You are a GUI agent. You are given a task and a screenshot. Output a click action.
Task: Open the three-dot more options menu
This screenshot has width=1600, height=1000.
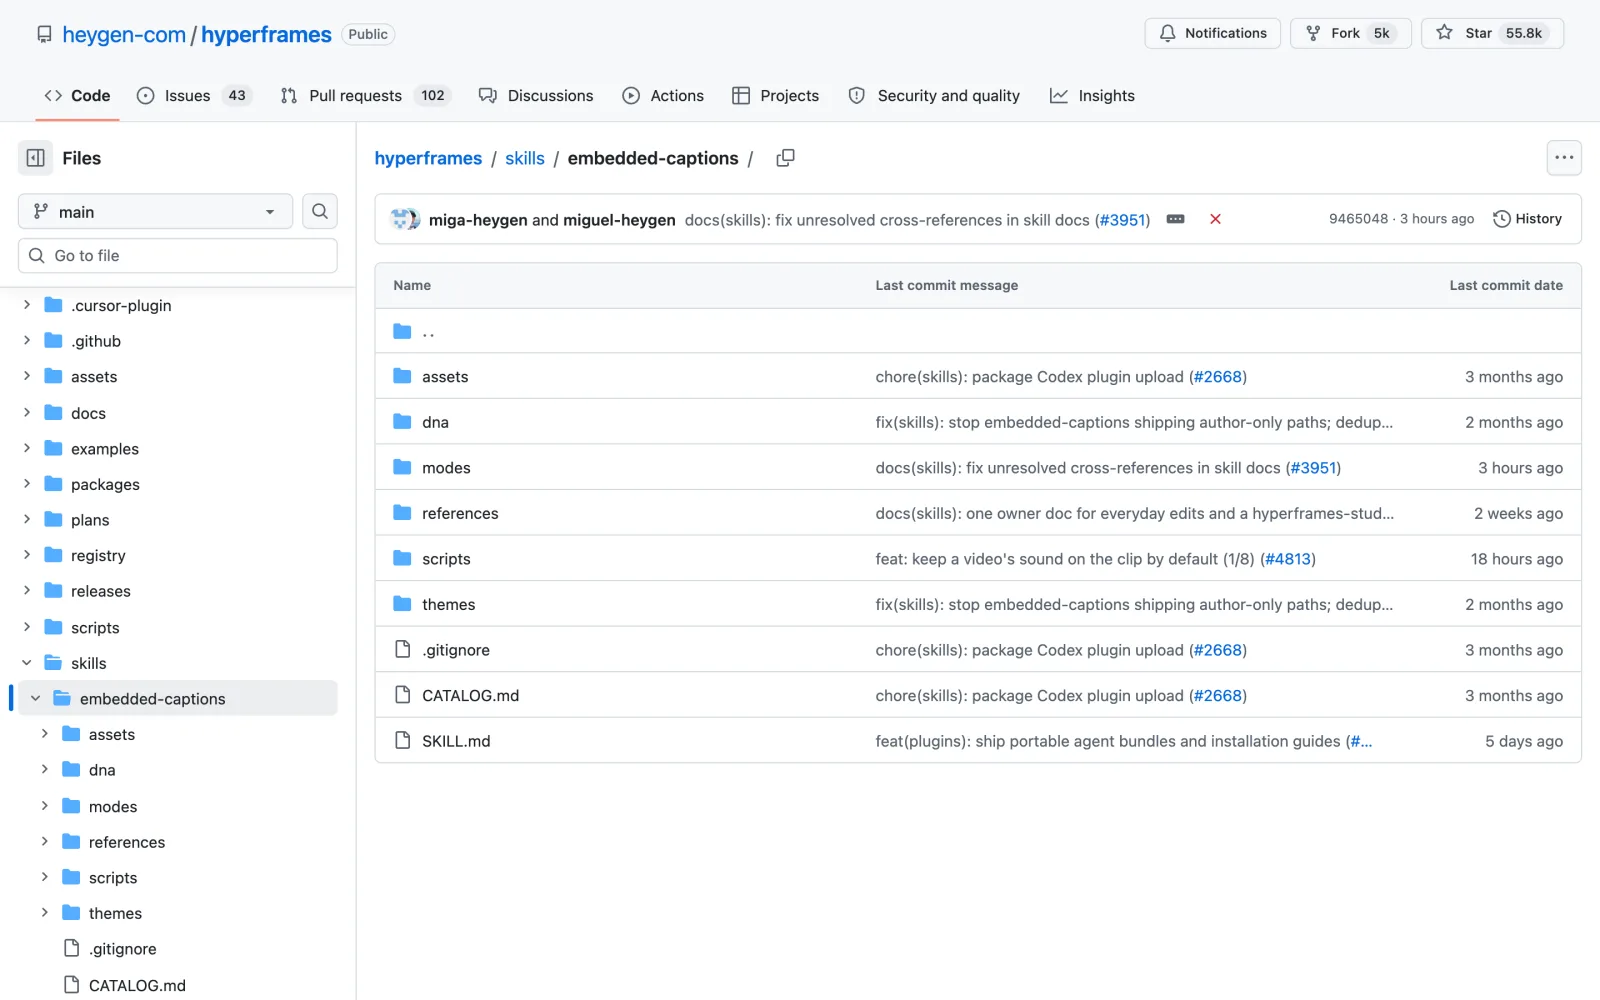pyautogui.click(x=1564, y=158)
